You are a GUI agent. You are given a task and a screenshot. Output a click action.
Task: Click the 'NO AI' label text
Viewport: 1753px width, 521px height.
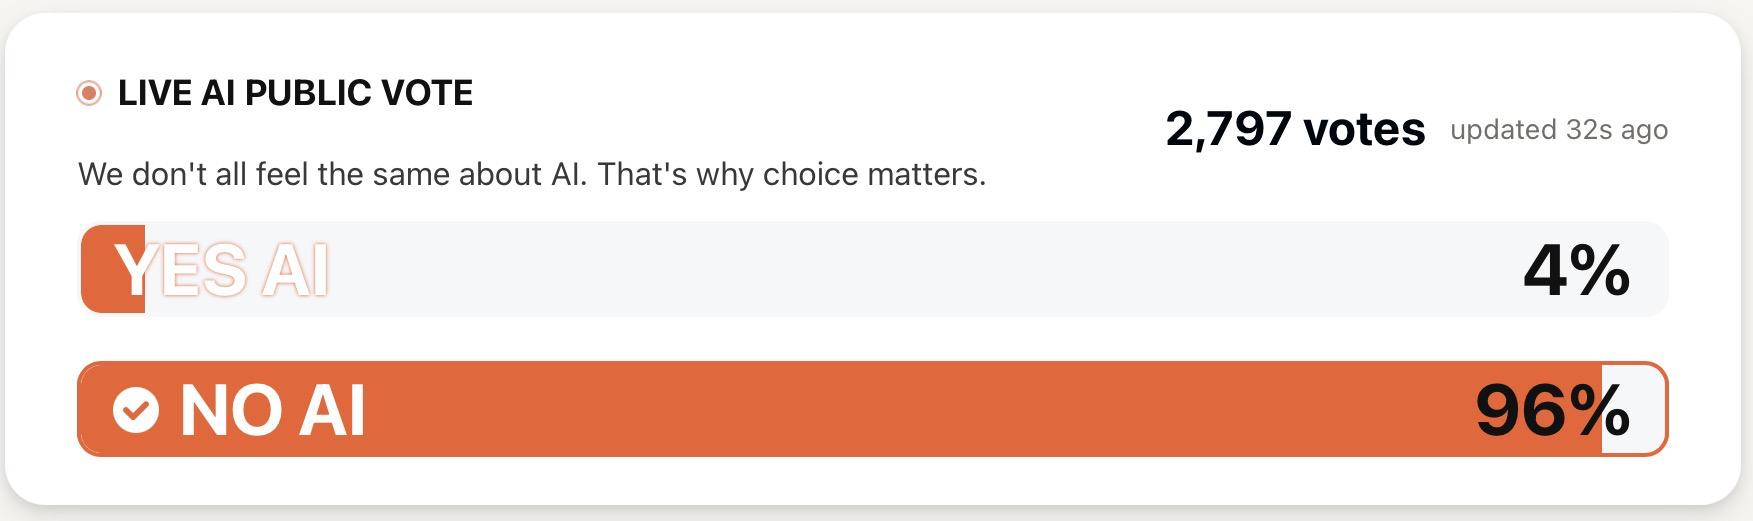272,410
